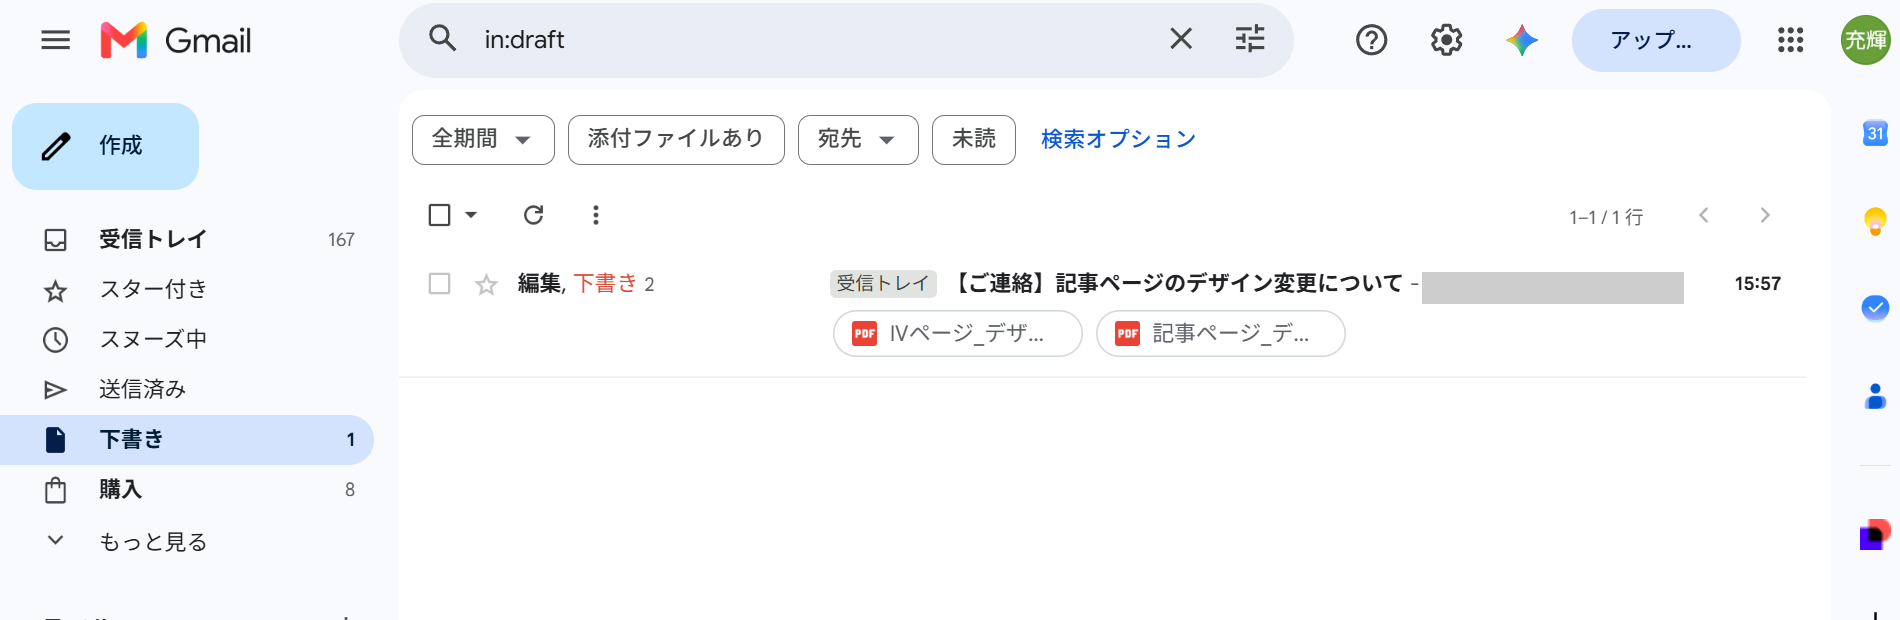Image resolution: width=1900 pixels, height=620 pixels.
Task: Expand the 全期間 date filter dropdown
Action: pos(483,140)
